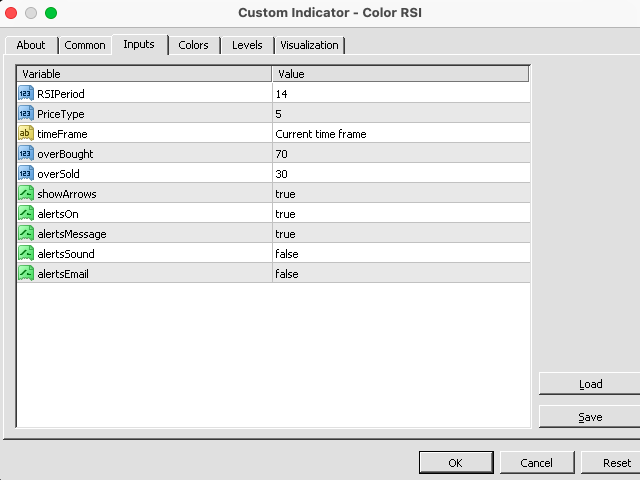Viewport: 640px width, 480px height.
Task: Click the Value column header
Action: 400,74
